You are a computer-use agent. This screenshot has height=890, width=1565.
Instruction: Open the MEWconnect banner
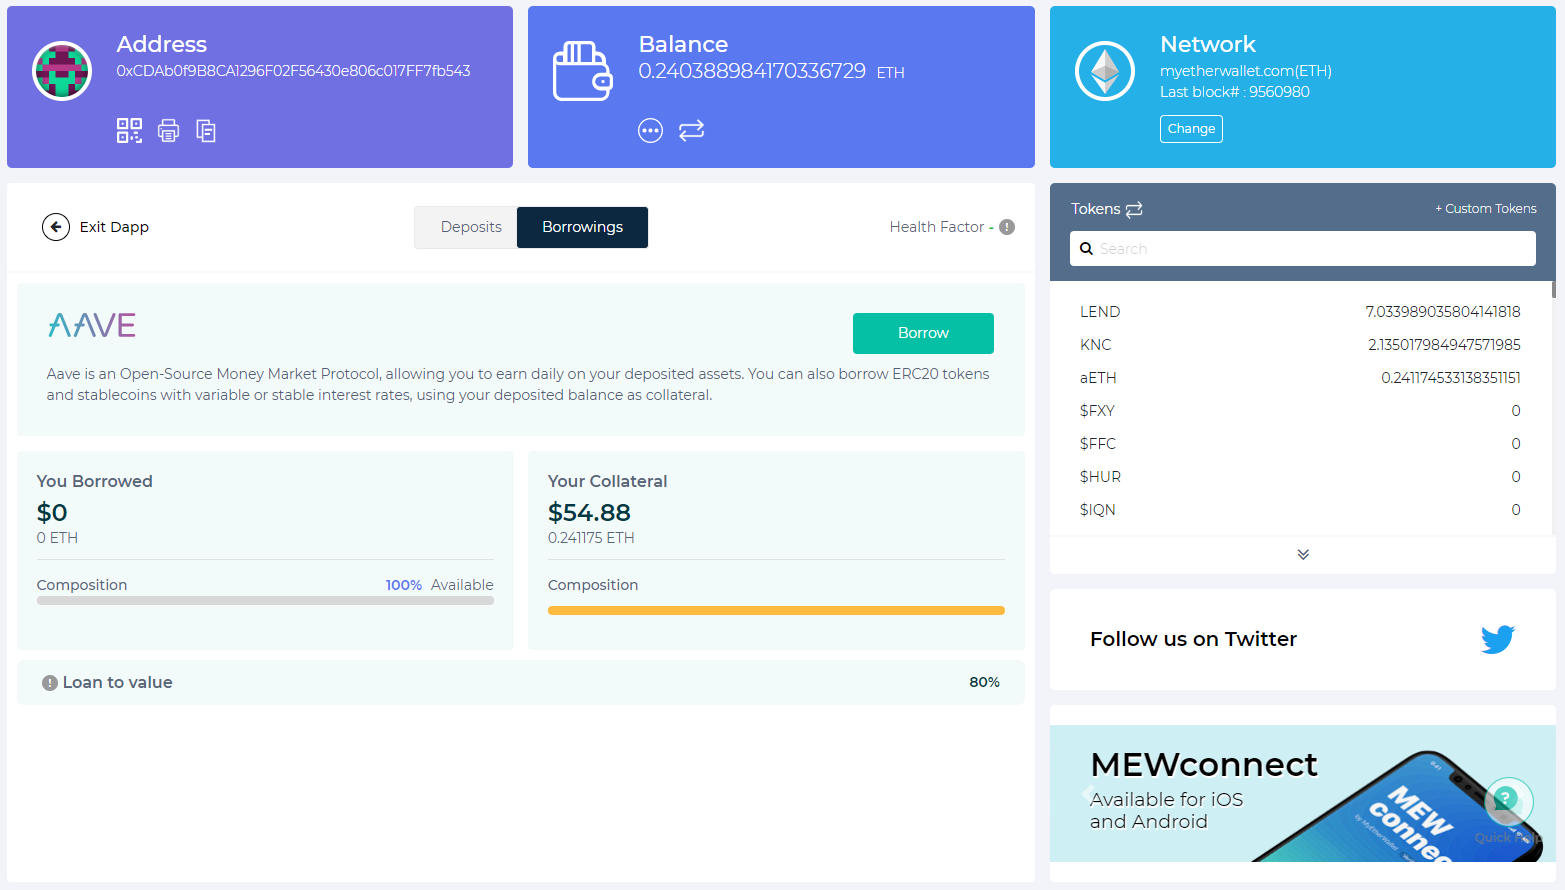pos(1302,793)
